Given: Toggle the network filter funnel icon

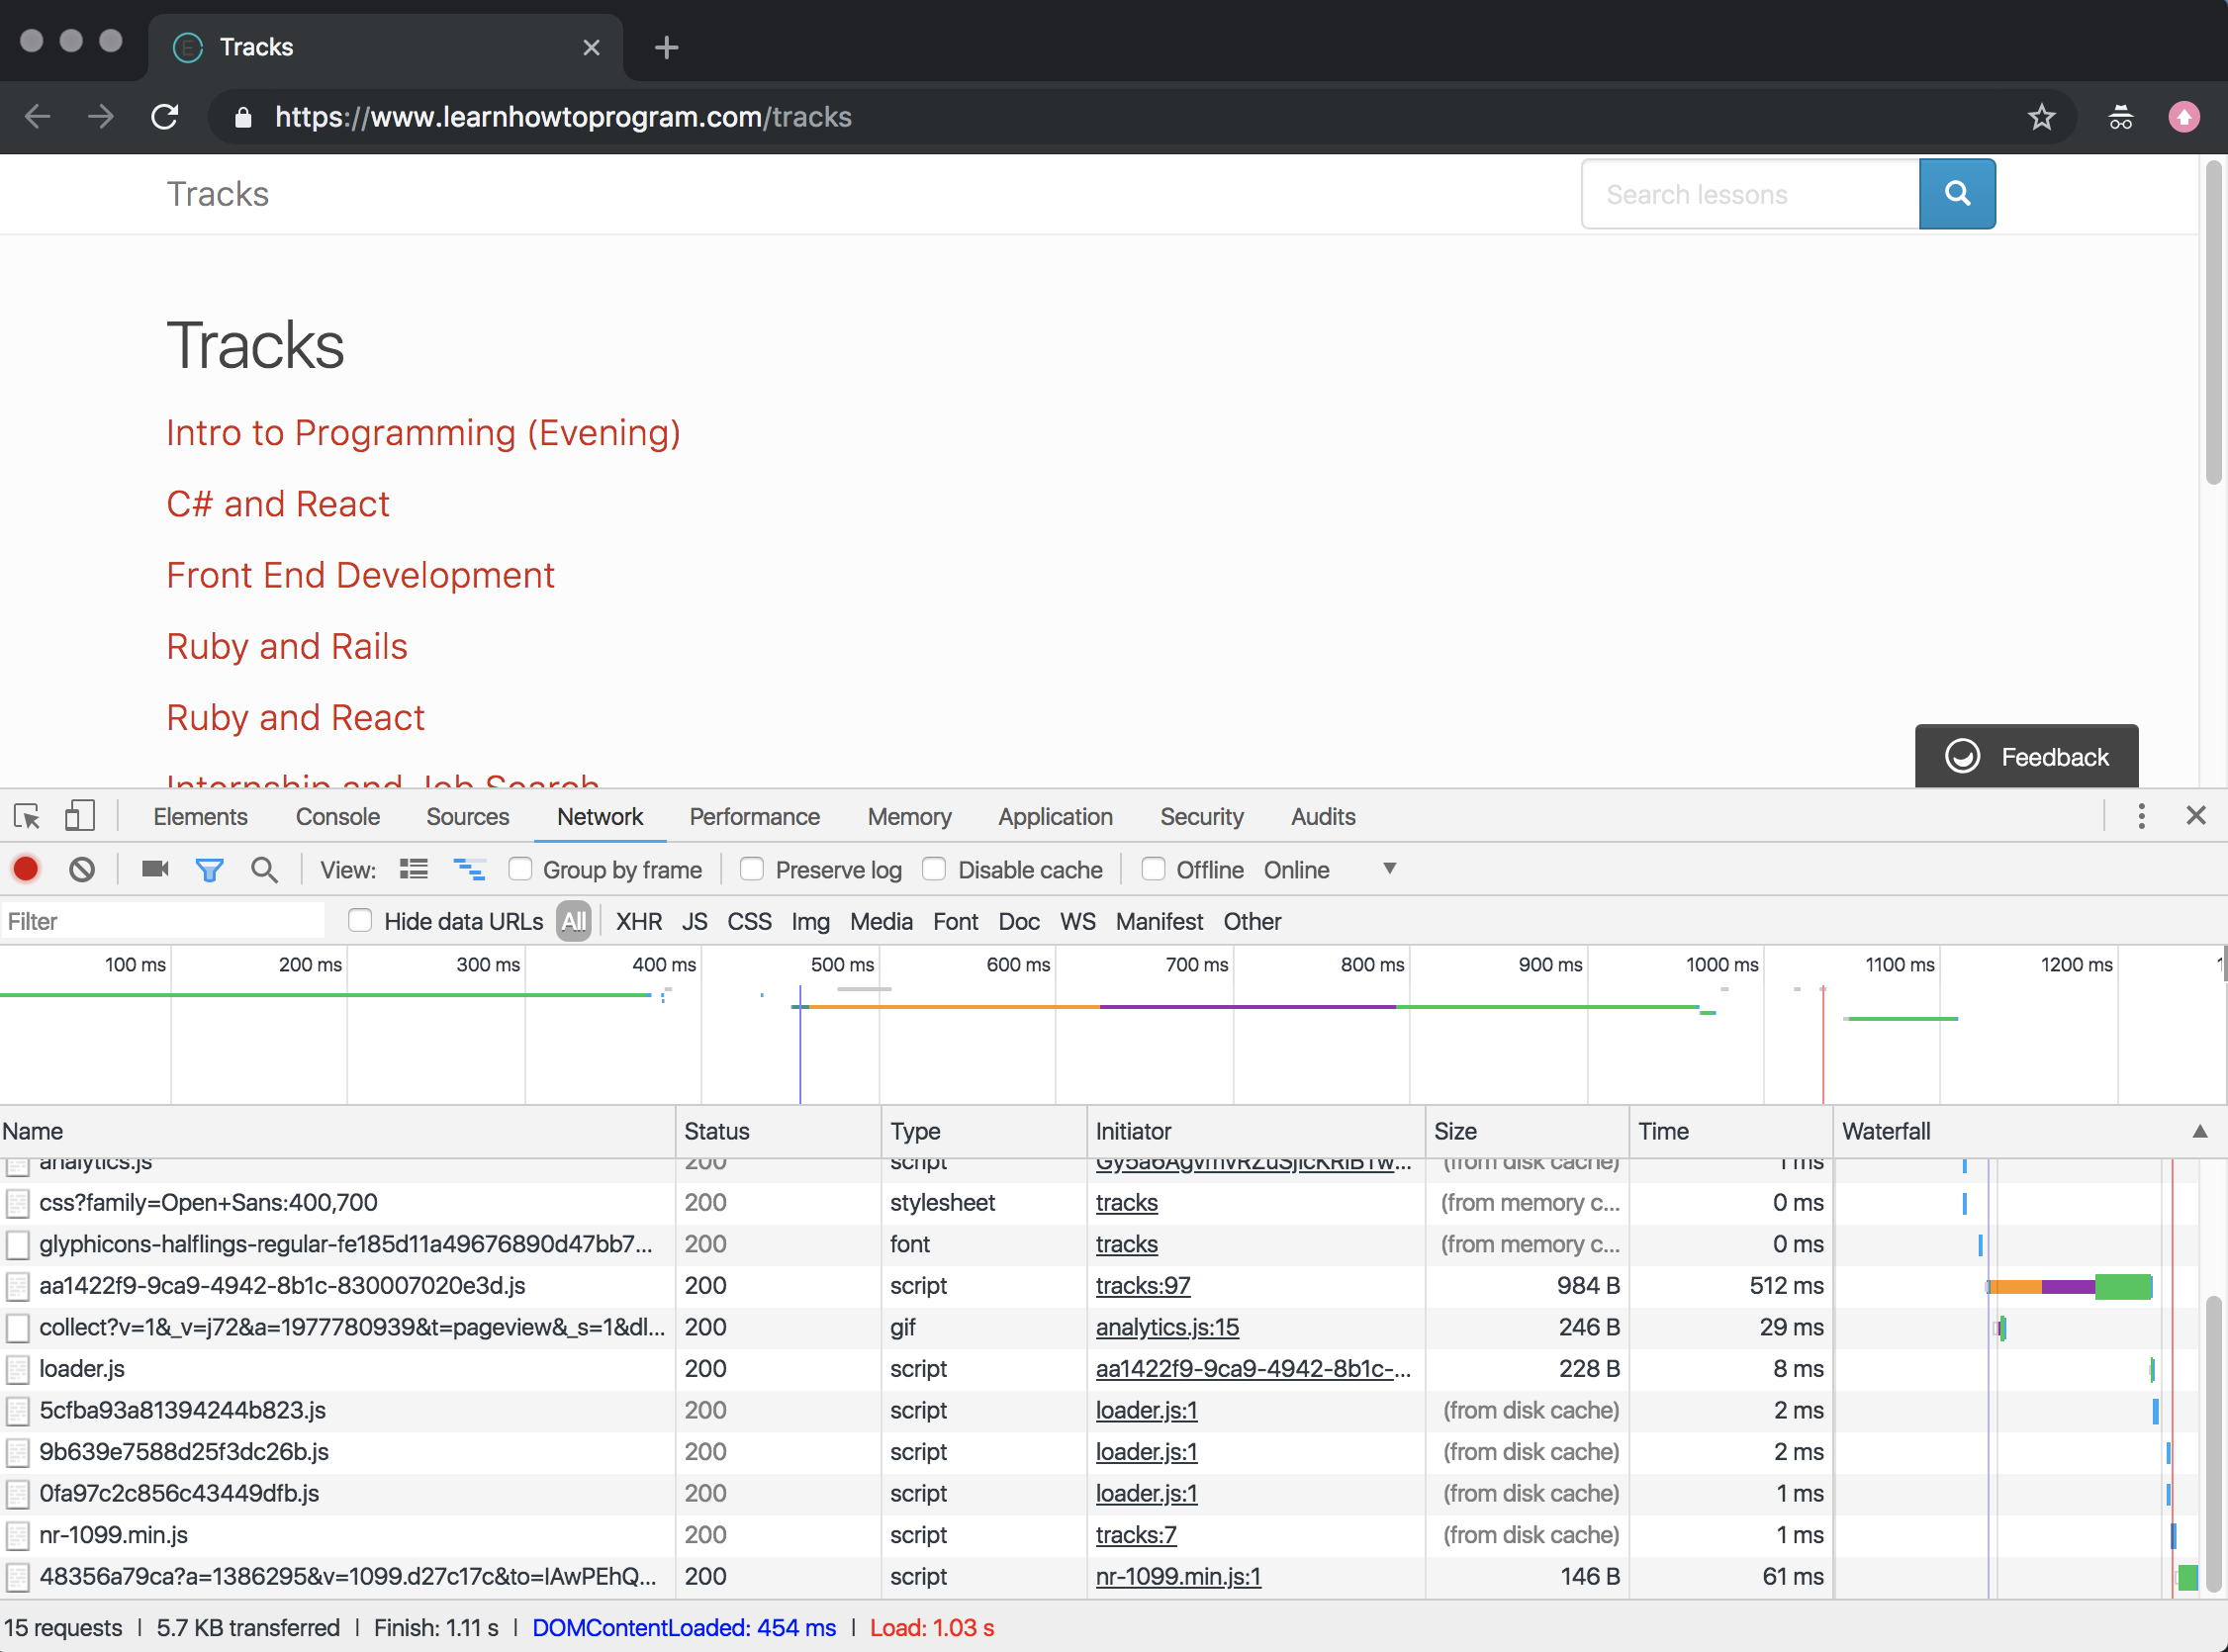Looking at the screenshot, I should (x=209, y=870).
